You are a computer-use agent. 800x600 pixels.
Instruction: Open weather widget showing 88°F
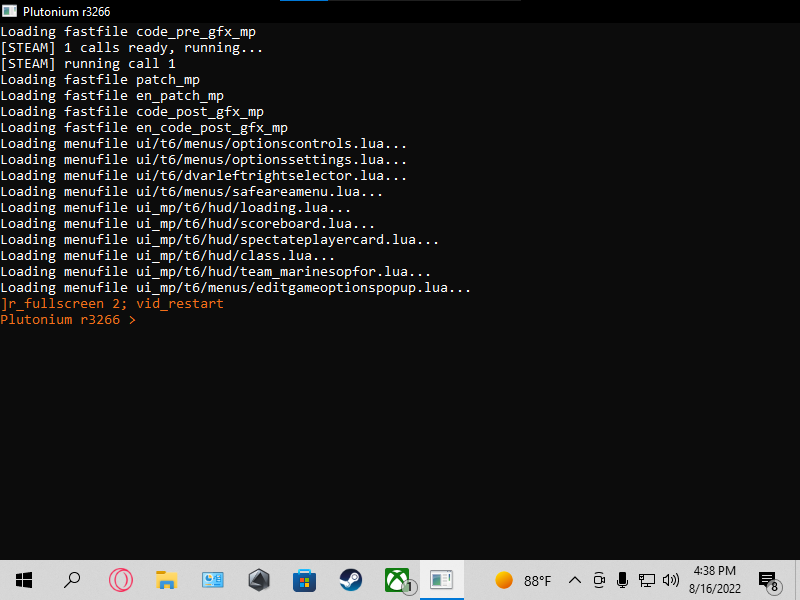523,581
